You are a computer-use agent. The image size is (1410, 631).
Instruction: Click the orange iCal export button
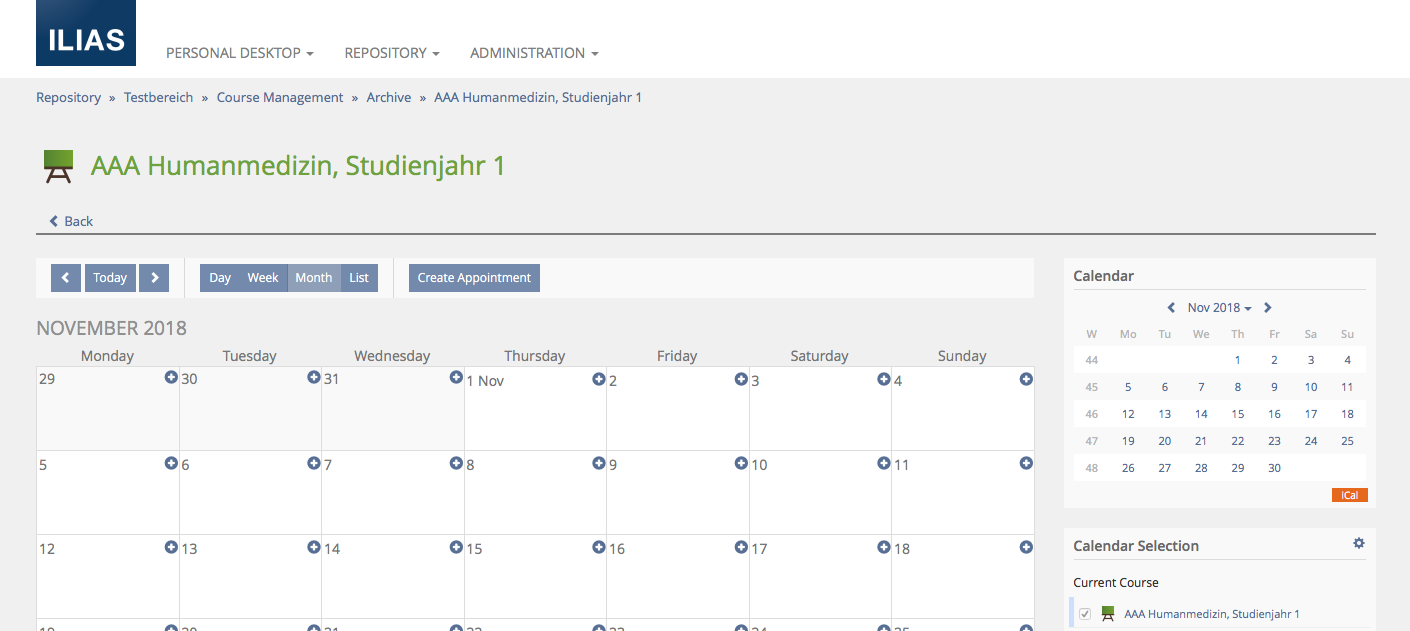[1349, 495]
